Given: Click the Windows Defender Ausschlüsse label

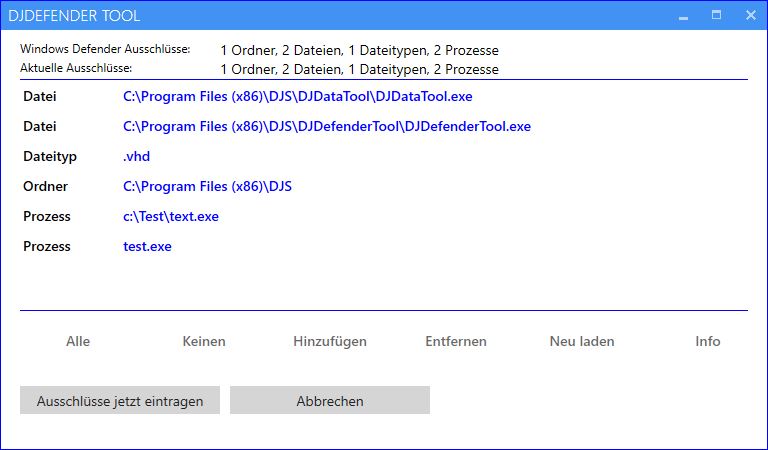Looking at the screenshot, I should click(x=105, y=49).
